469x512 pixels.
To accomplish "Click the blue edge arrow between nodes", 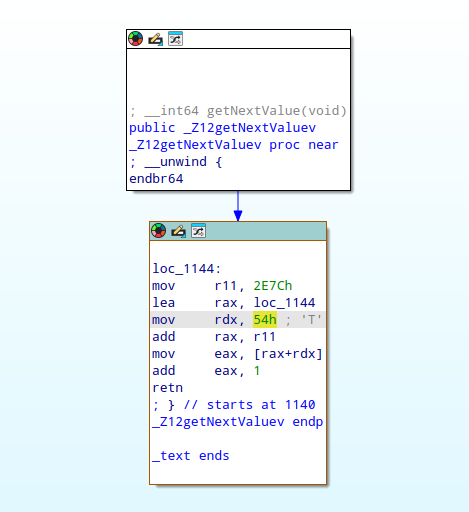I will click(x=238, y=206).
